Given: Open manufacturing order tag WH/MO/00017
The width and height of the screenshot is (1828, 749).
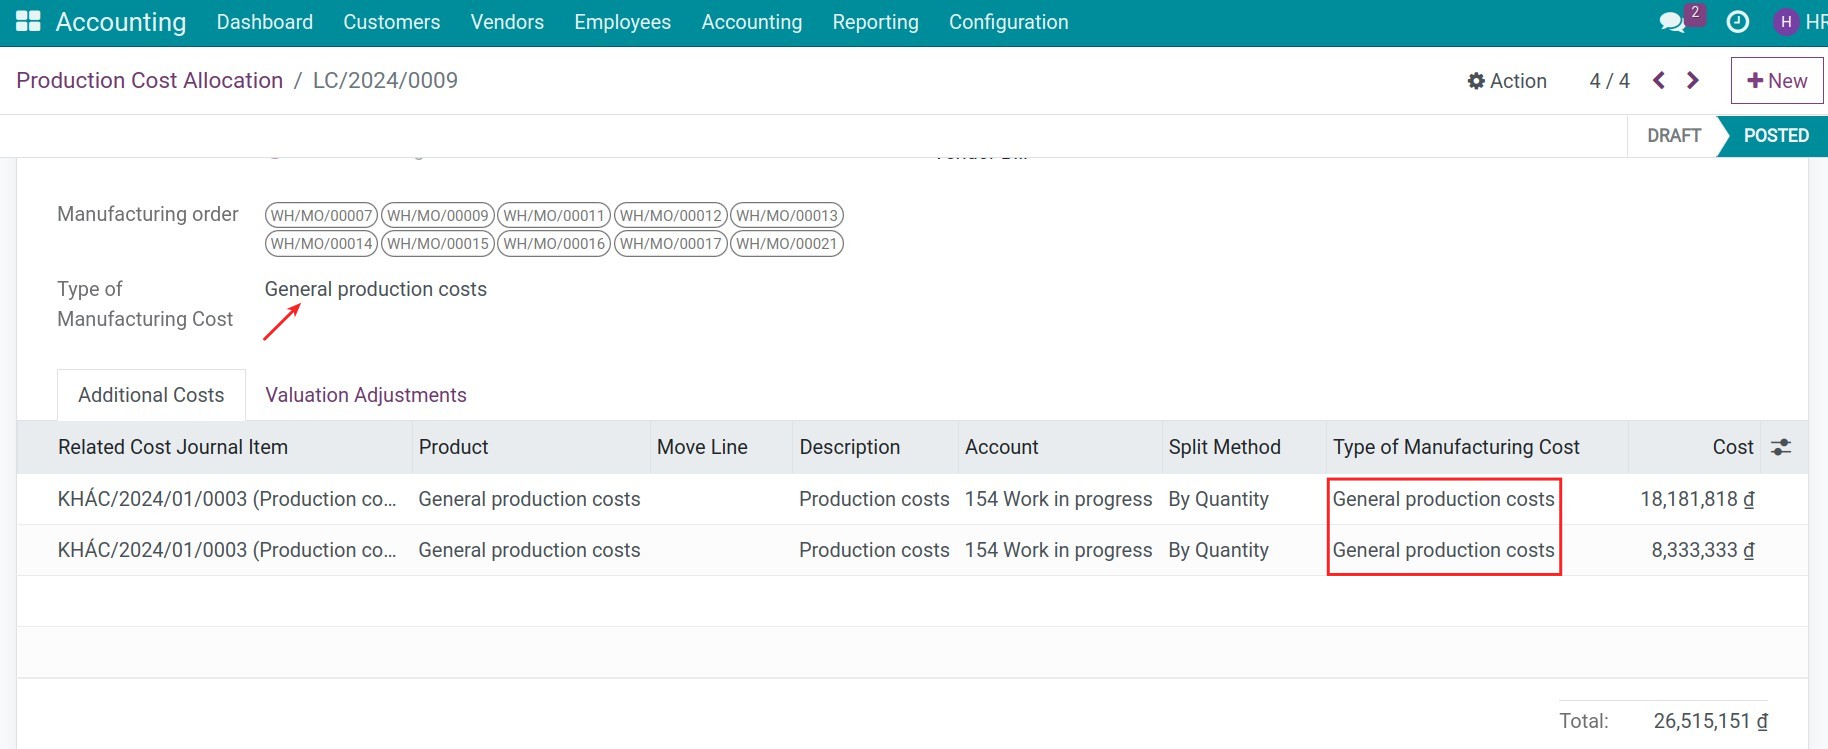Looking at the screenshot, I should click(x=671, y=243).
